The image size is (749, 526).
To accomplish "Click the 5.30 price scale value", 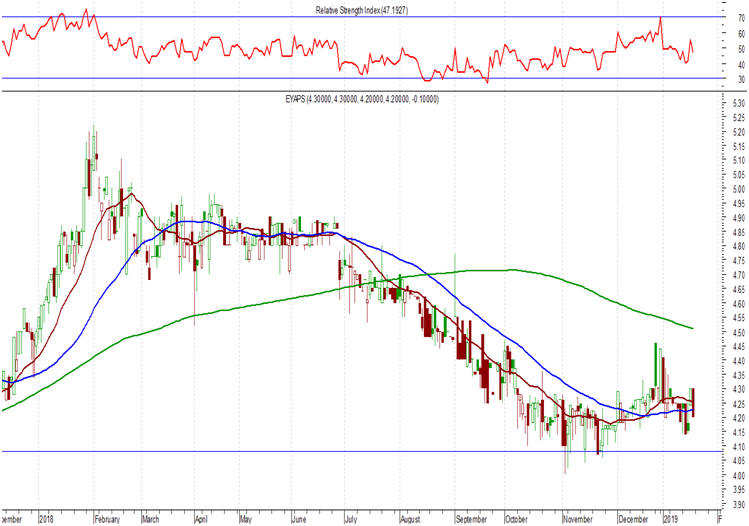I will coord(738,104).
